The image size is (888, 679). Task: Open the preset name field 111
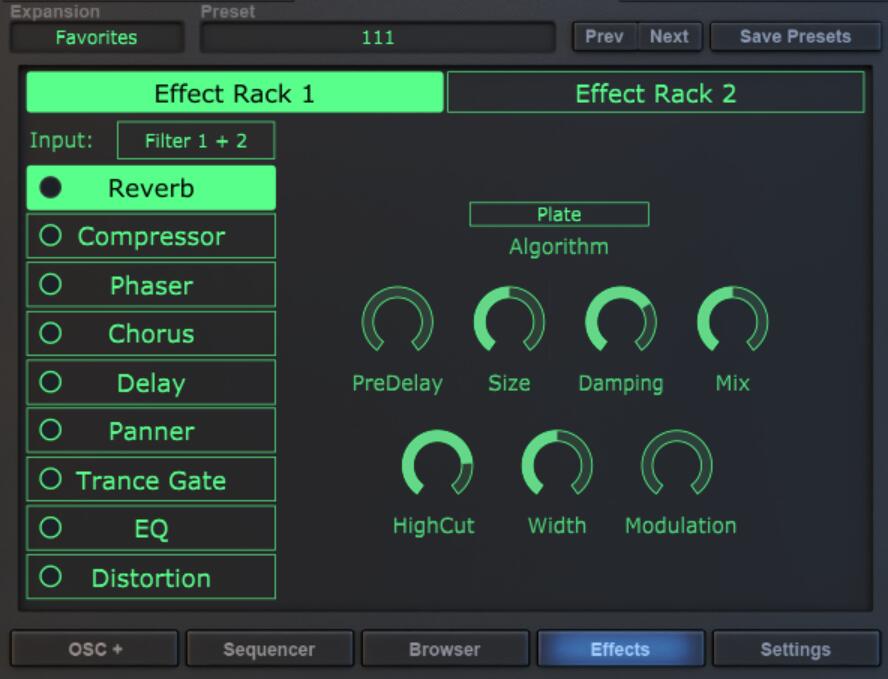pyautogui.click(x=378, y=37)
